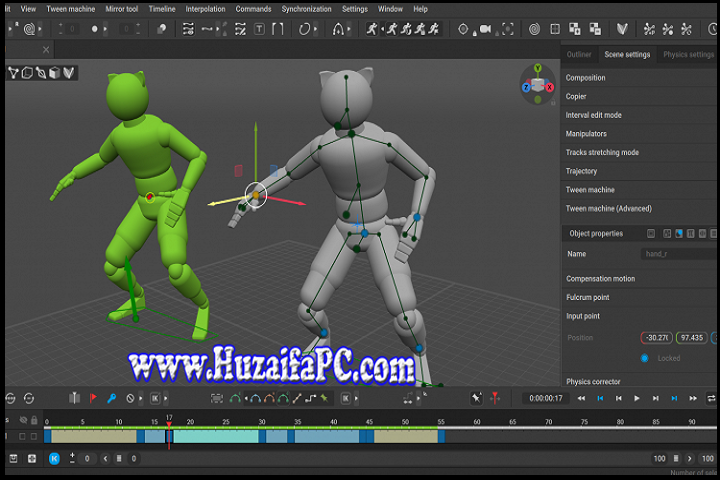Click the Name field showing hand_r
Screen dimensions: 720x480
pyautogui.click(x=679, y=254)
